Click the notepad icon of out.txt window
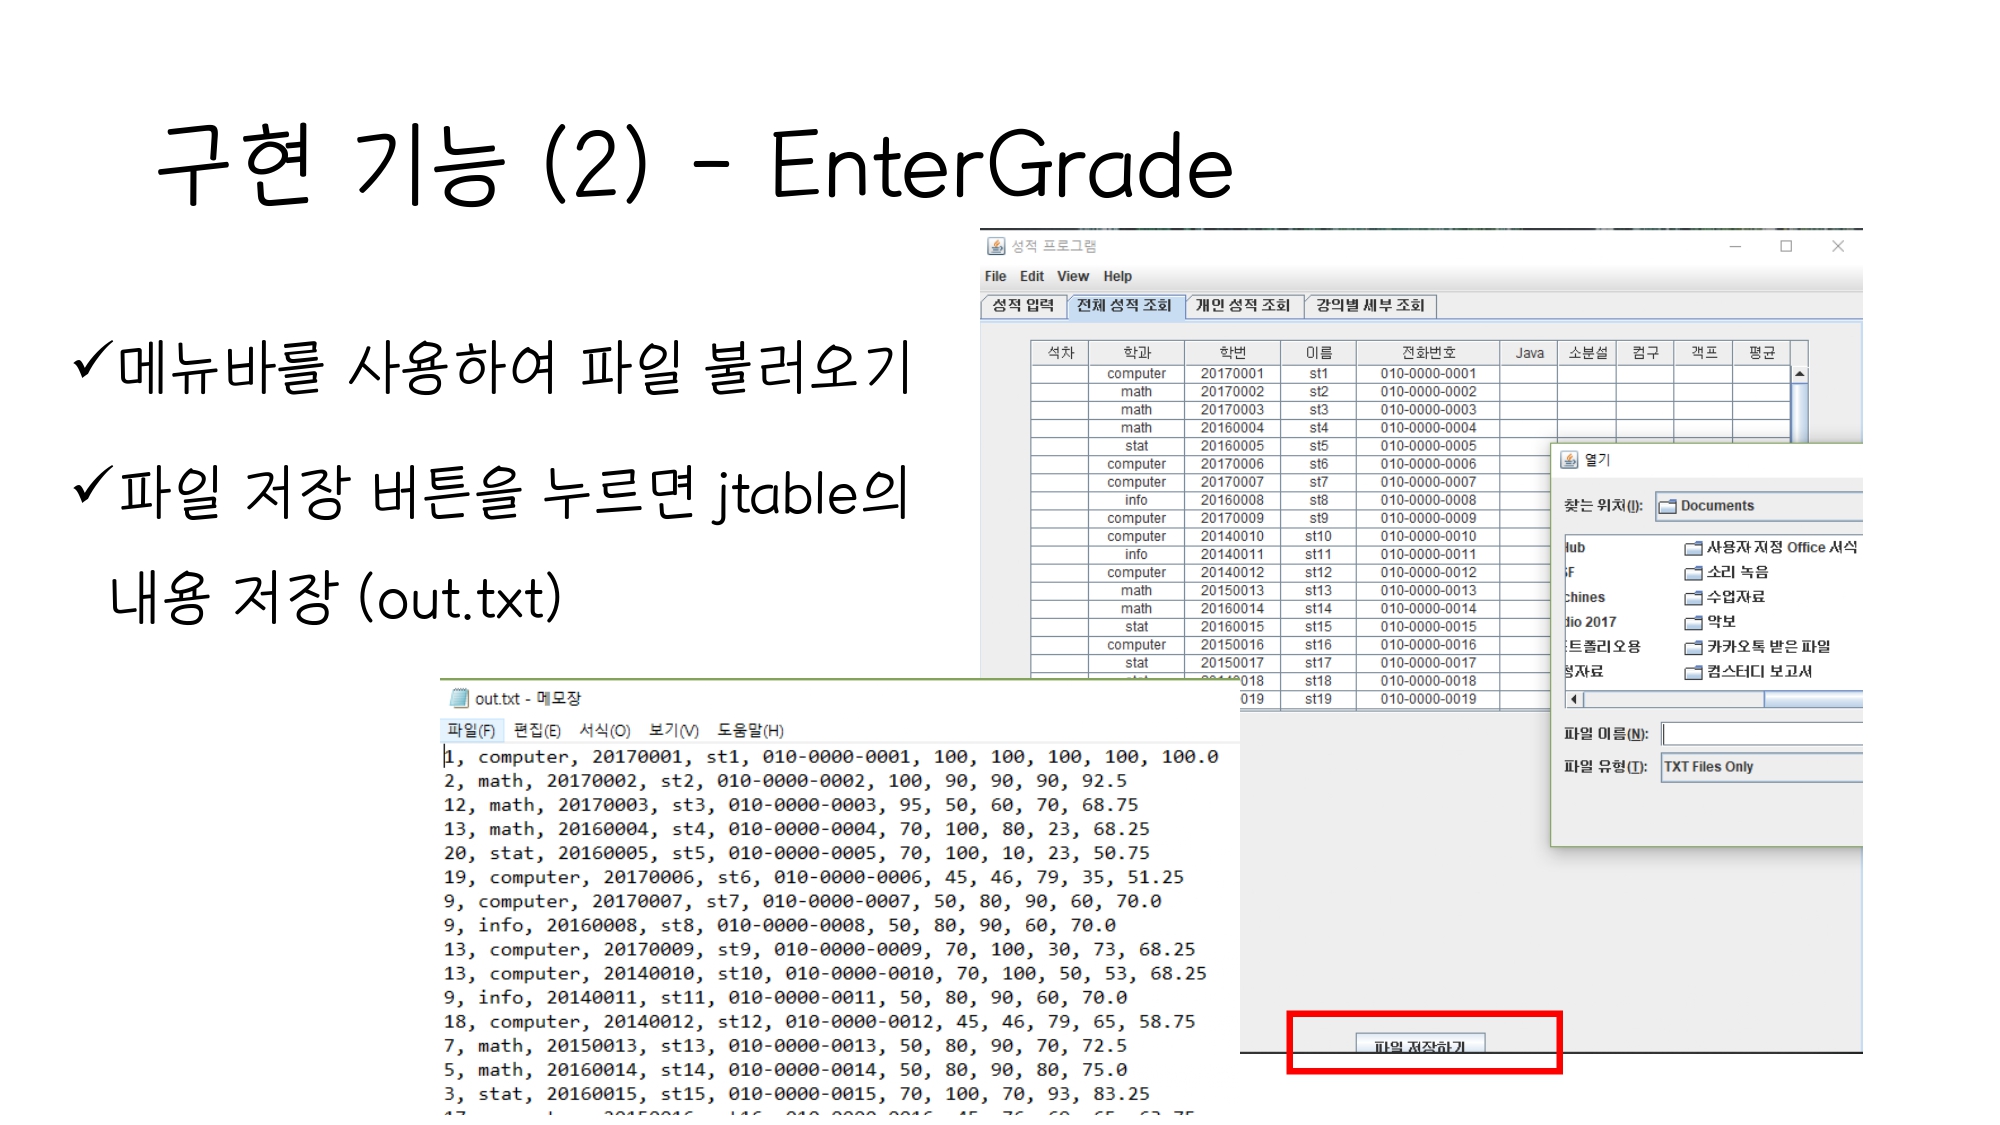 click(x=459, y=698)
